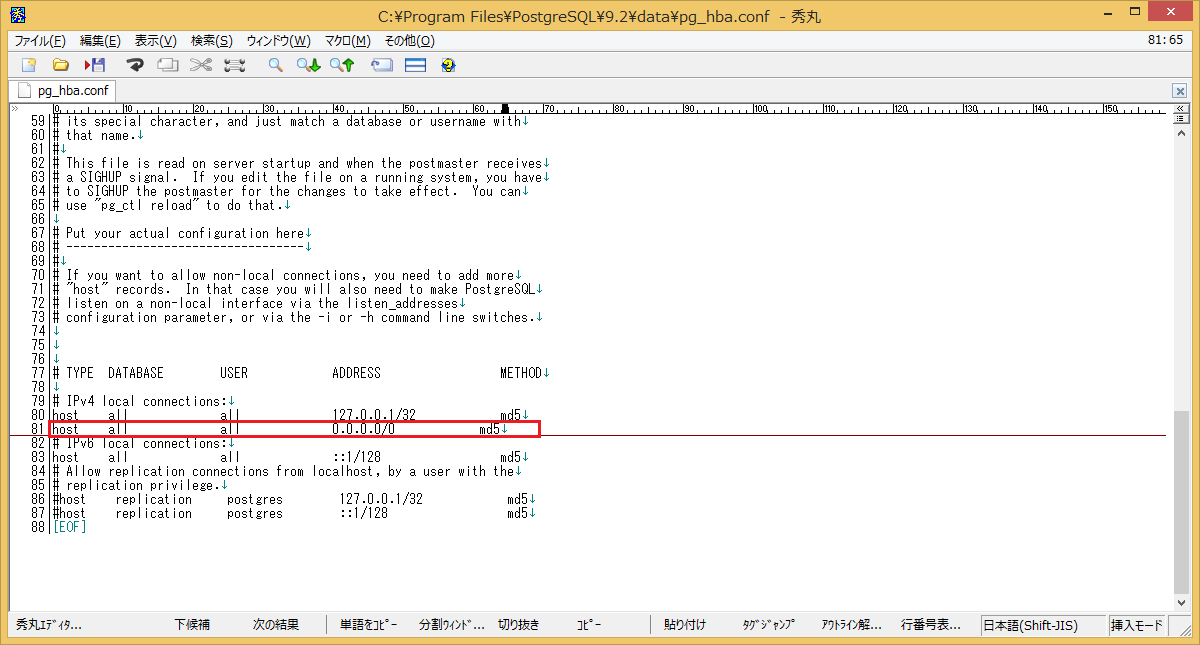
Task: Click the Copy icon in the toolbar
Action: [x=168, y=65]
